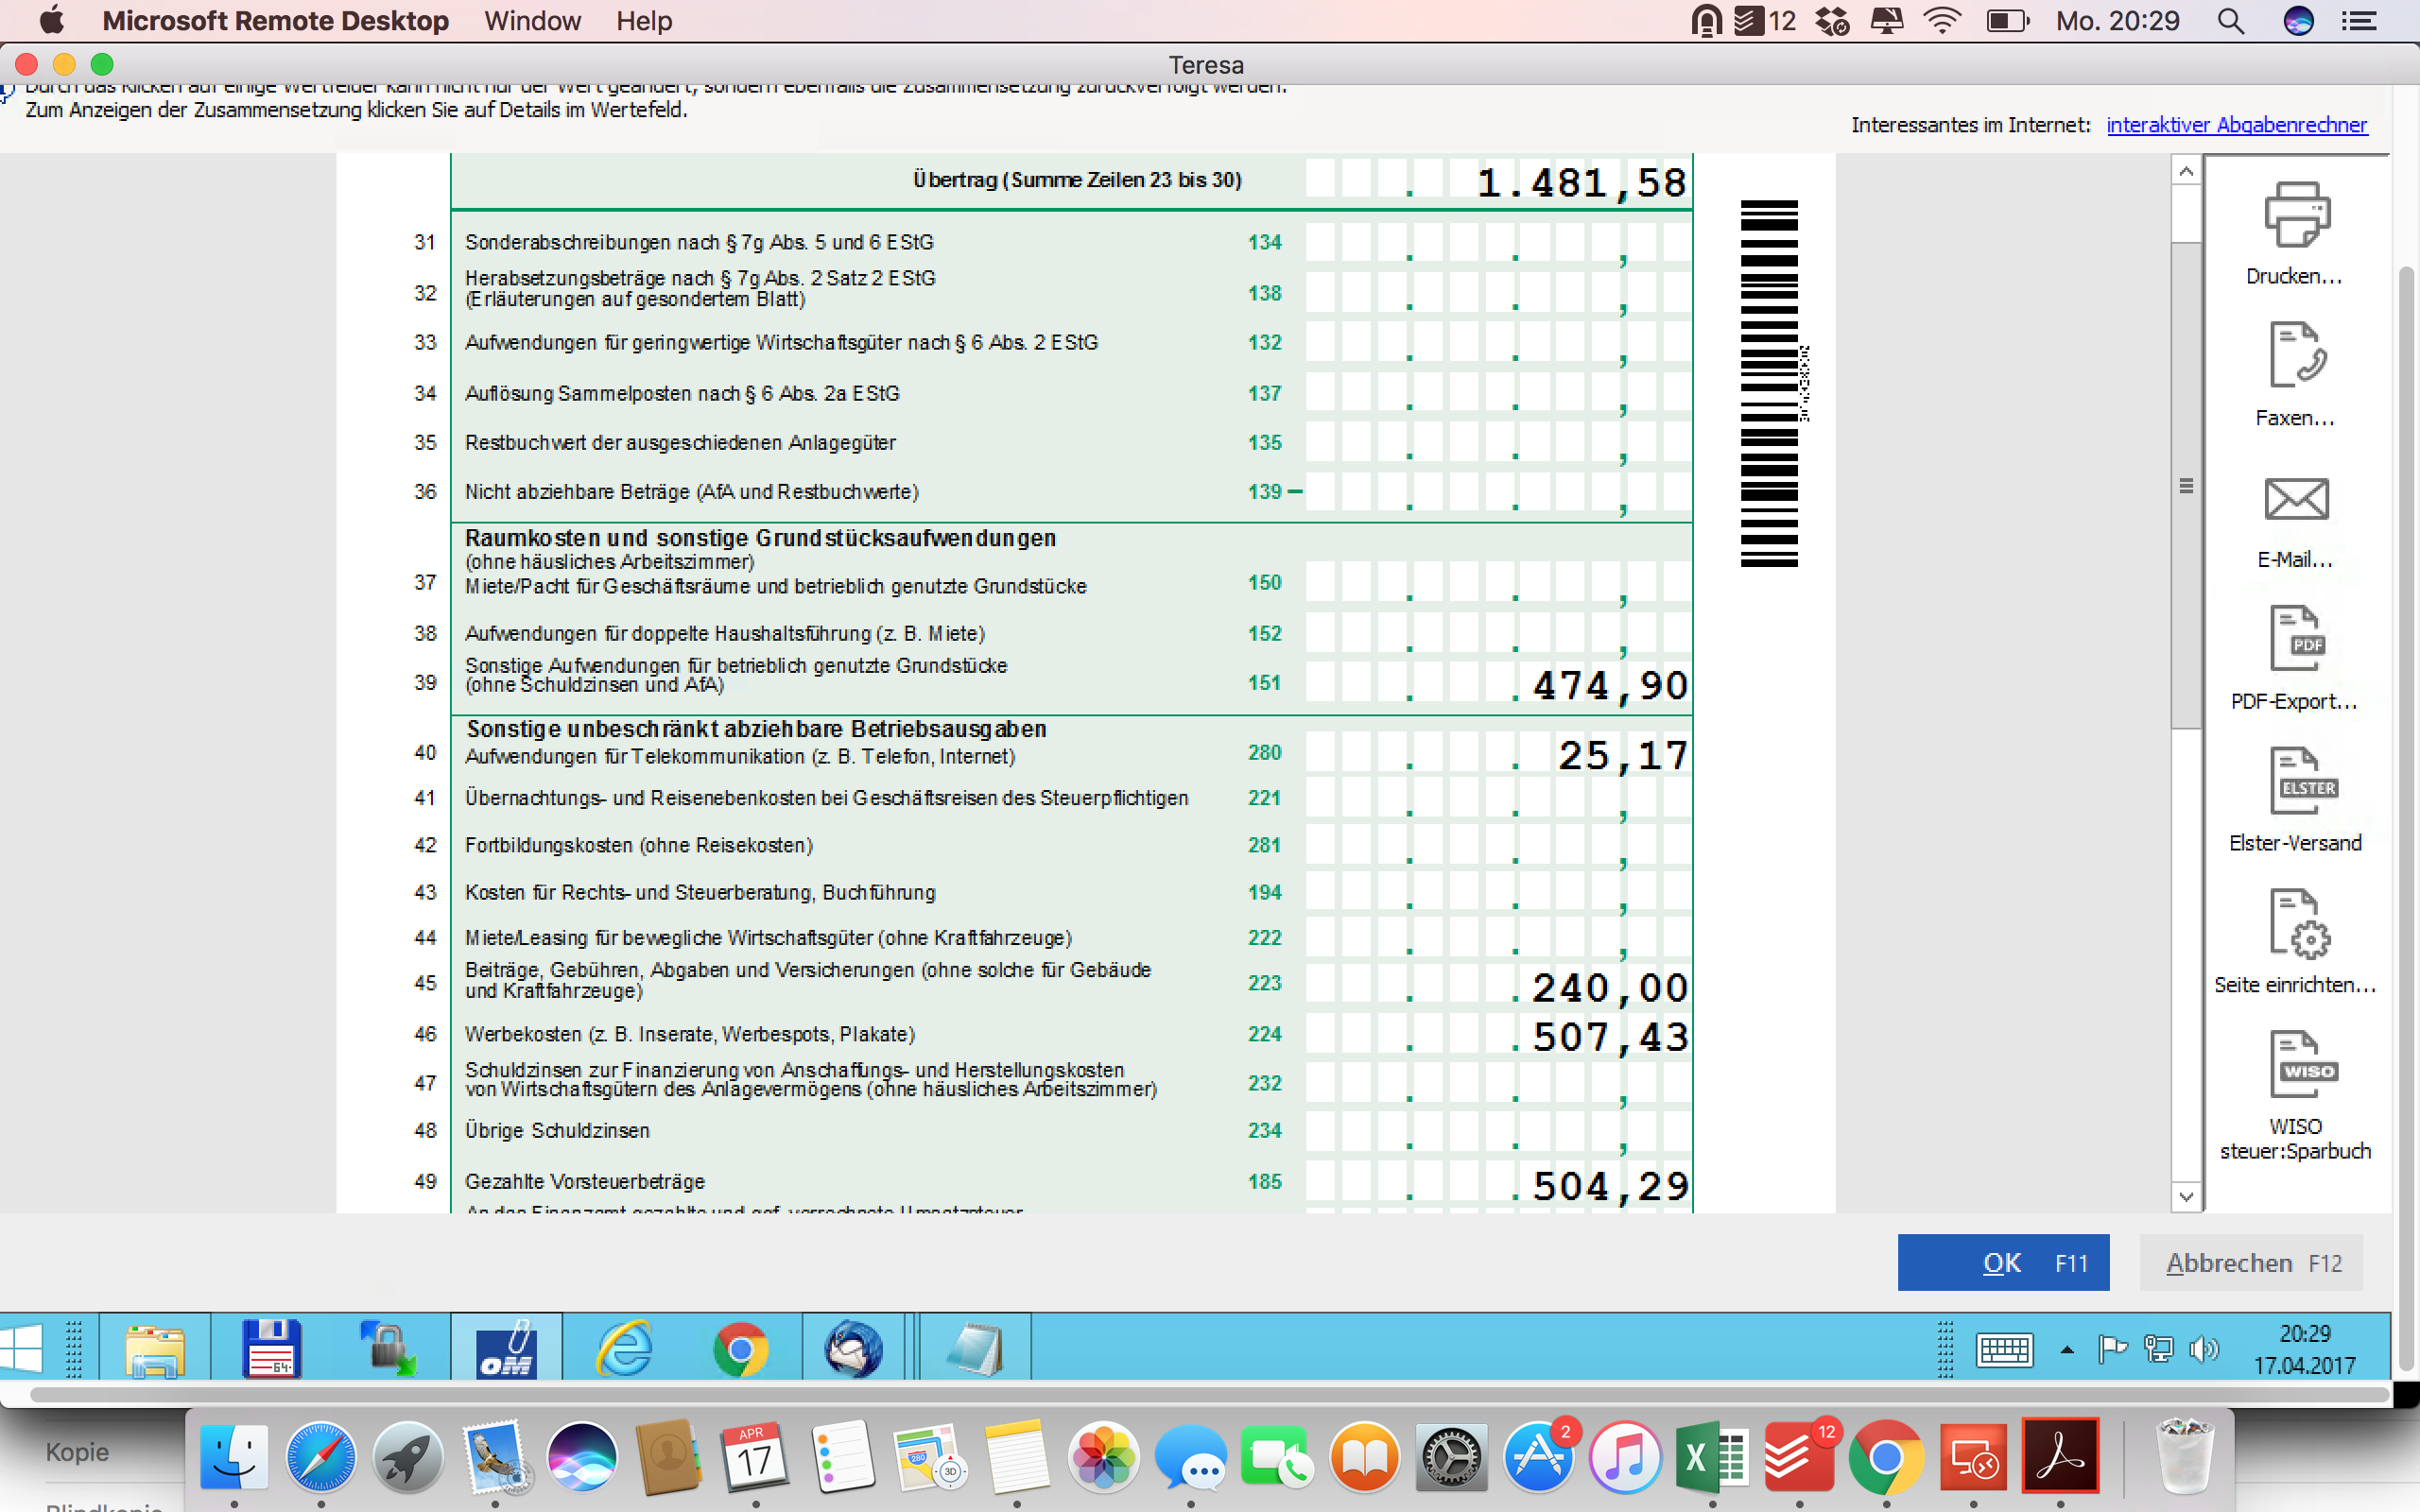Open the App Store in Dock

click(x=1539, y=1458)
